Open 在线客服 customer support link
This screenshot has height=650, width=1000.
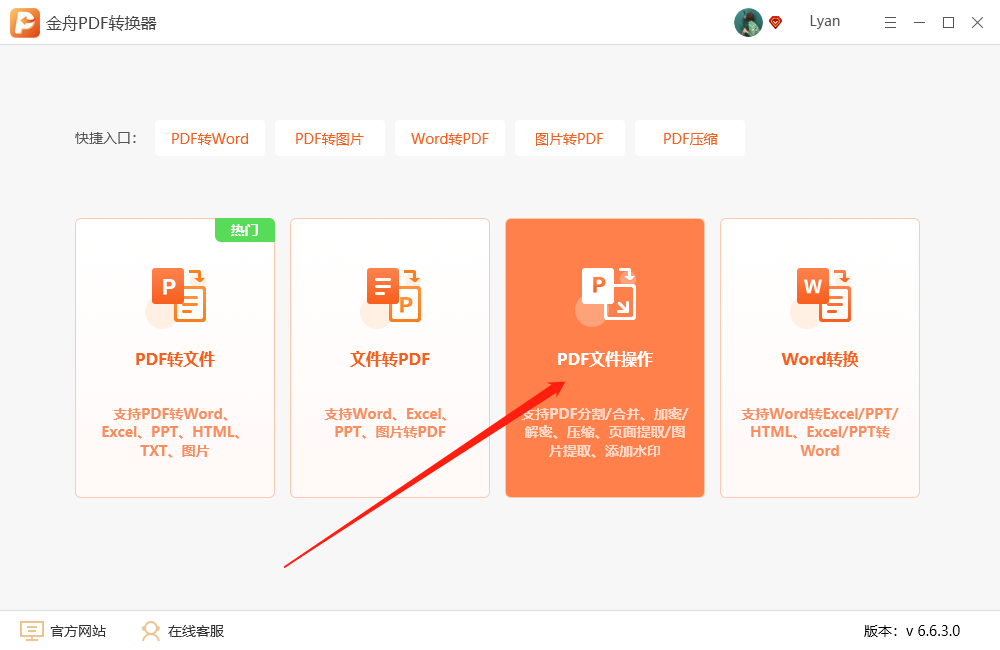pos(196,631)
